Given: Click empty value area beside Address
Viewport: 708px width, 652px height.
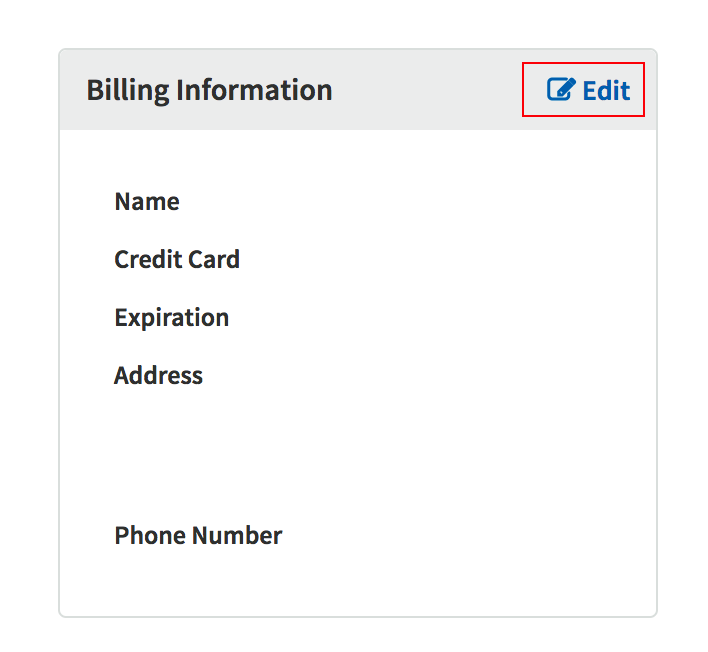Looking at the screenshot, I should tap(420, 376).
